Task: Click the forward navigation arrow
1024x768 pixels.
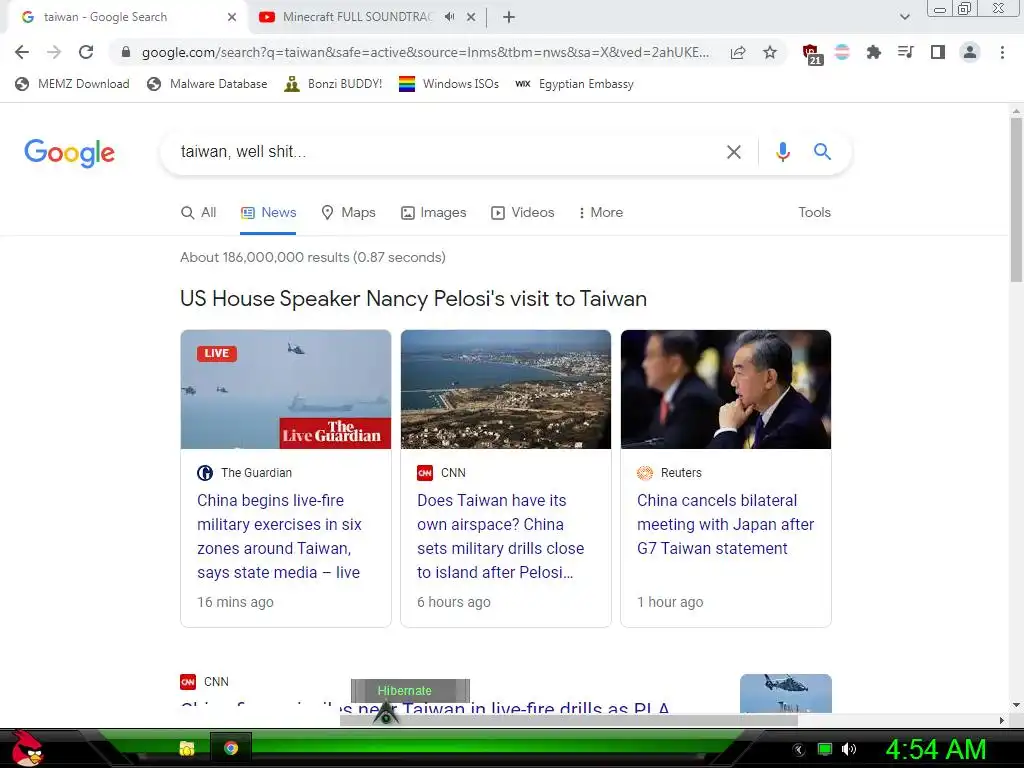Action: pyautogui.click(x=54, y=52)
